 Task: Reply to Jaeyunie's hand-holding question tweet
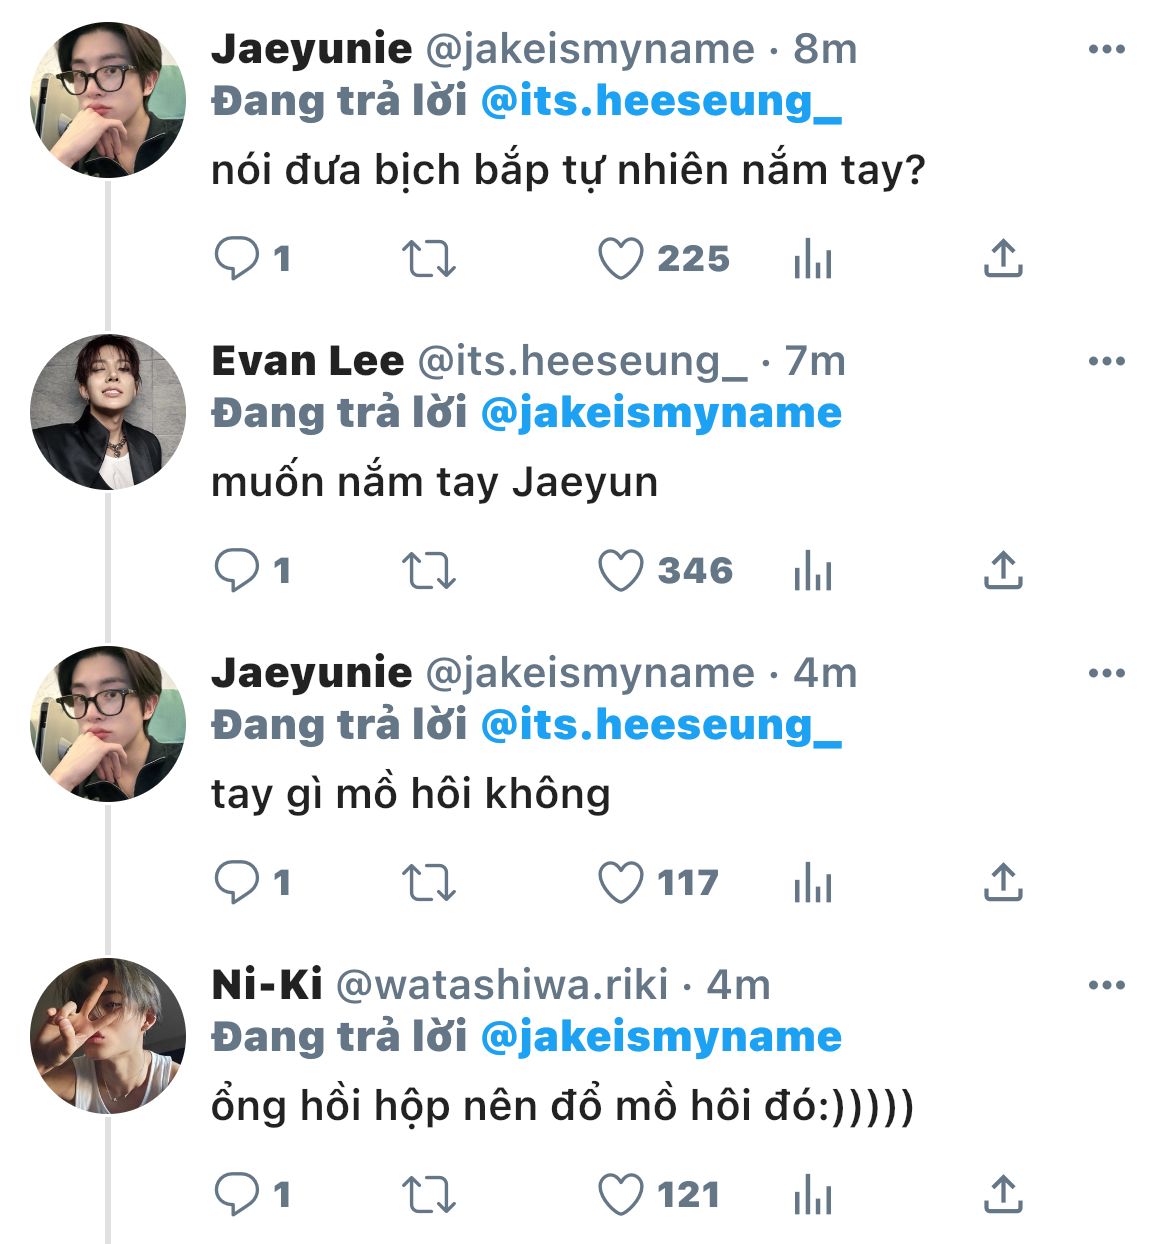coord(237,259)
